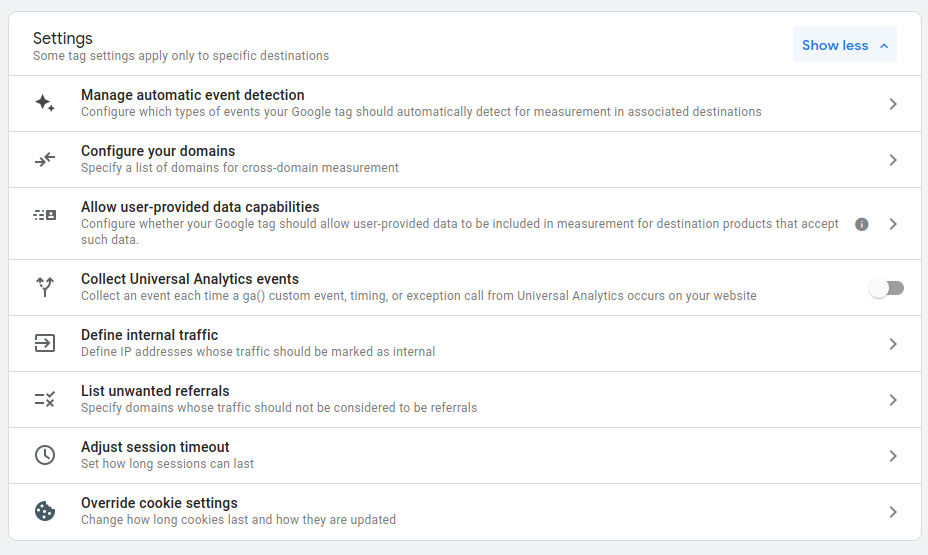This screenshot has height=555, width=928.
Task: Open Override cookie settings chevron arrow
Action: point(893,512)
